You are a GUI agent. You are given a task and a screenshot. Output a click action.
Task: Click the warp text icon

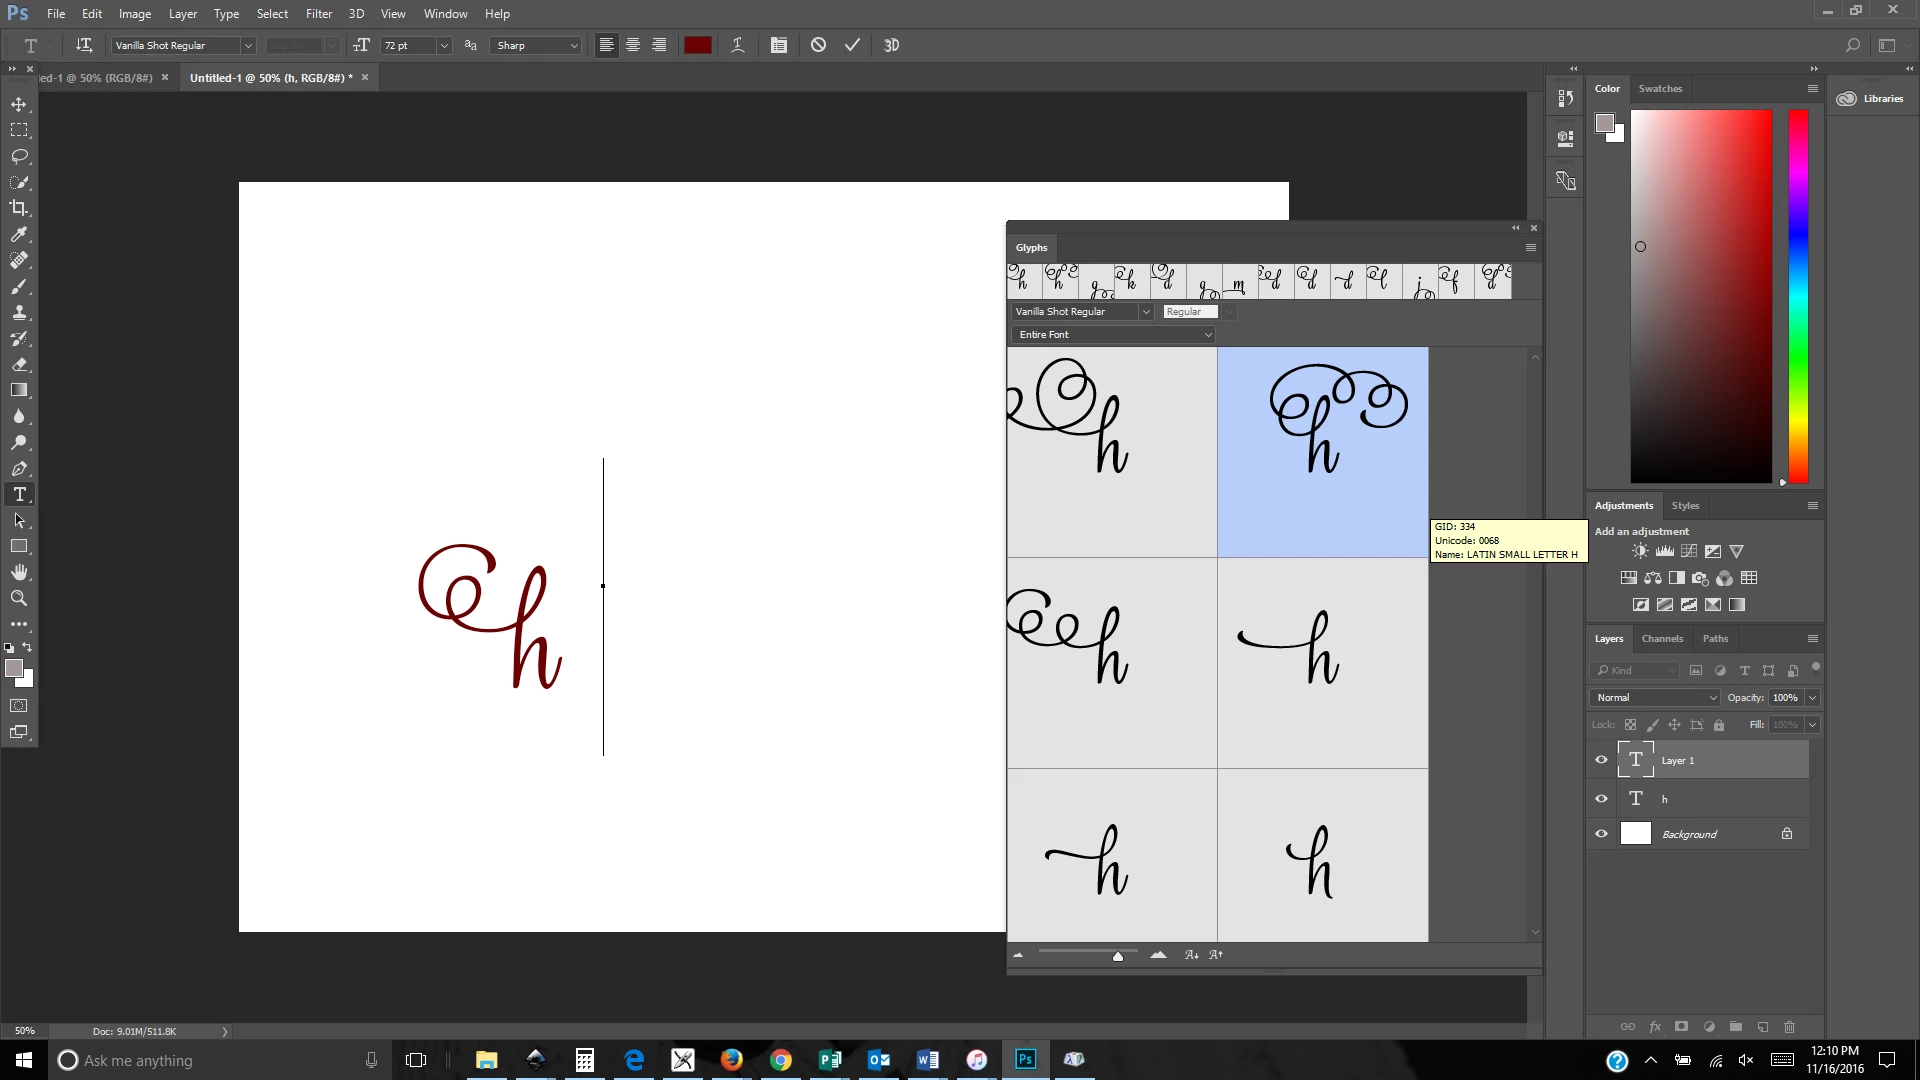pyautogui.click(x=738, y=45)
